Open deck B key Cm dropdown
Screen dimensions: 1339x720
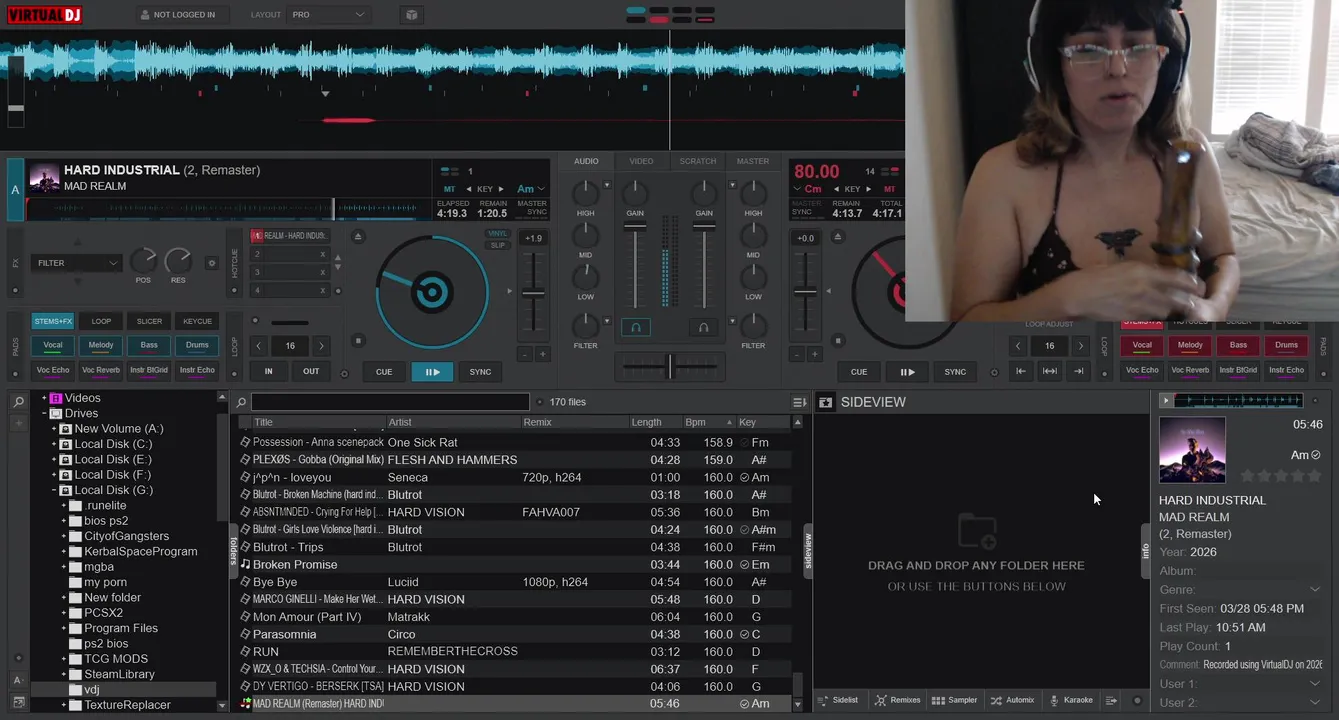[808, 189]
